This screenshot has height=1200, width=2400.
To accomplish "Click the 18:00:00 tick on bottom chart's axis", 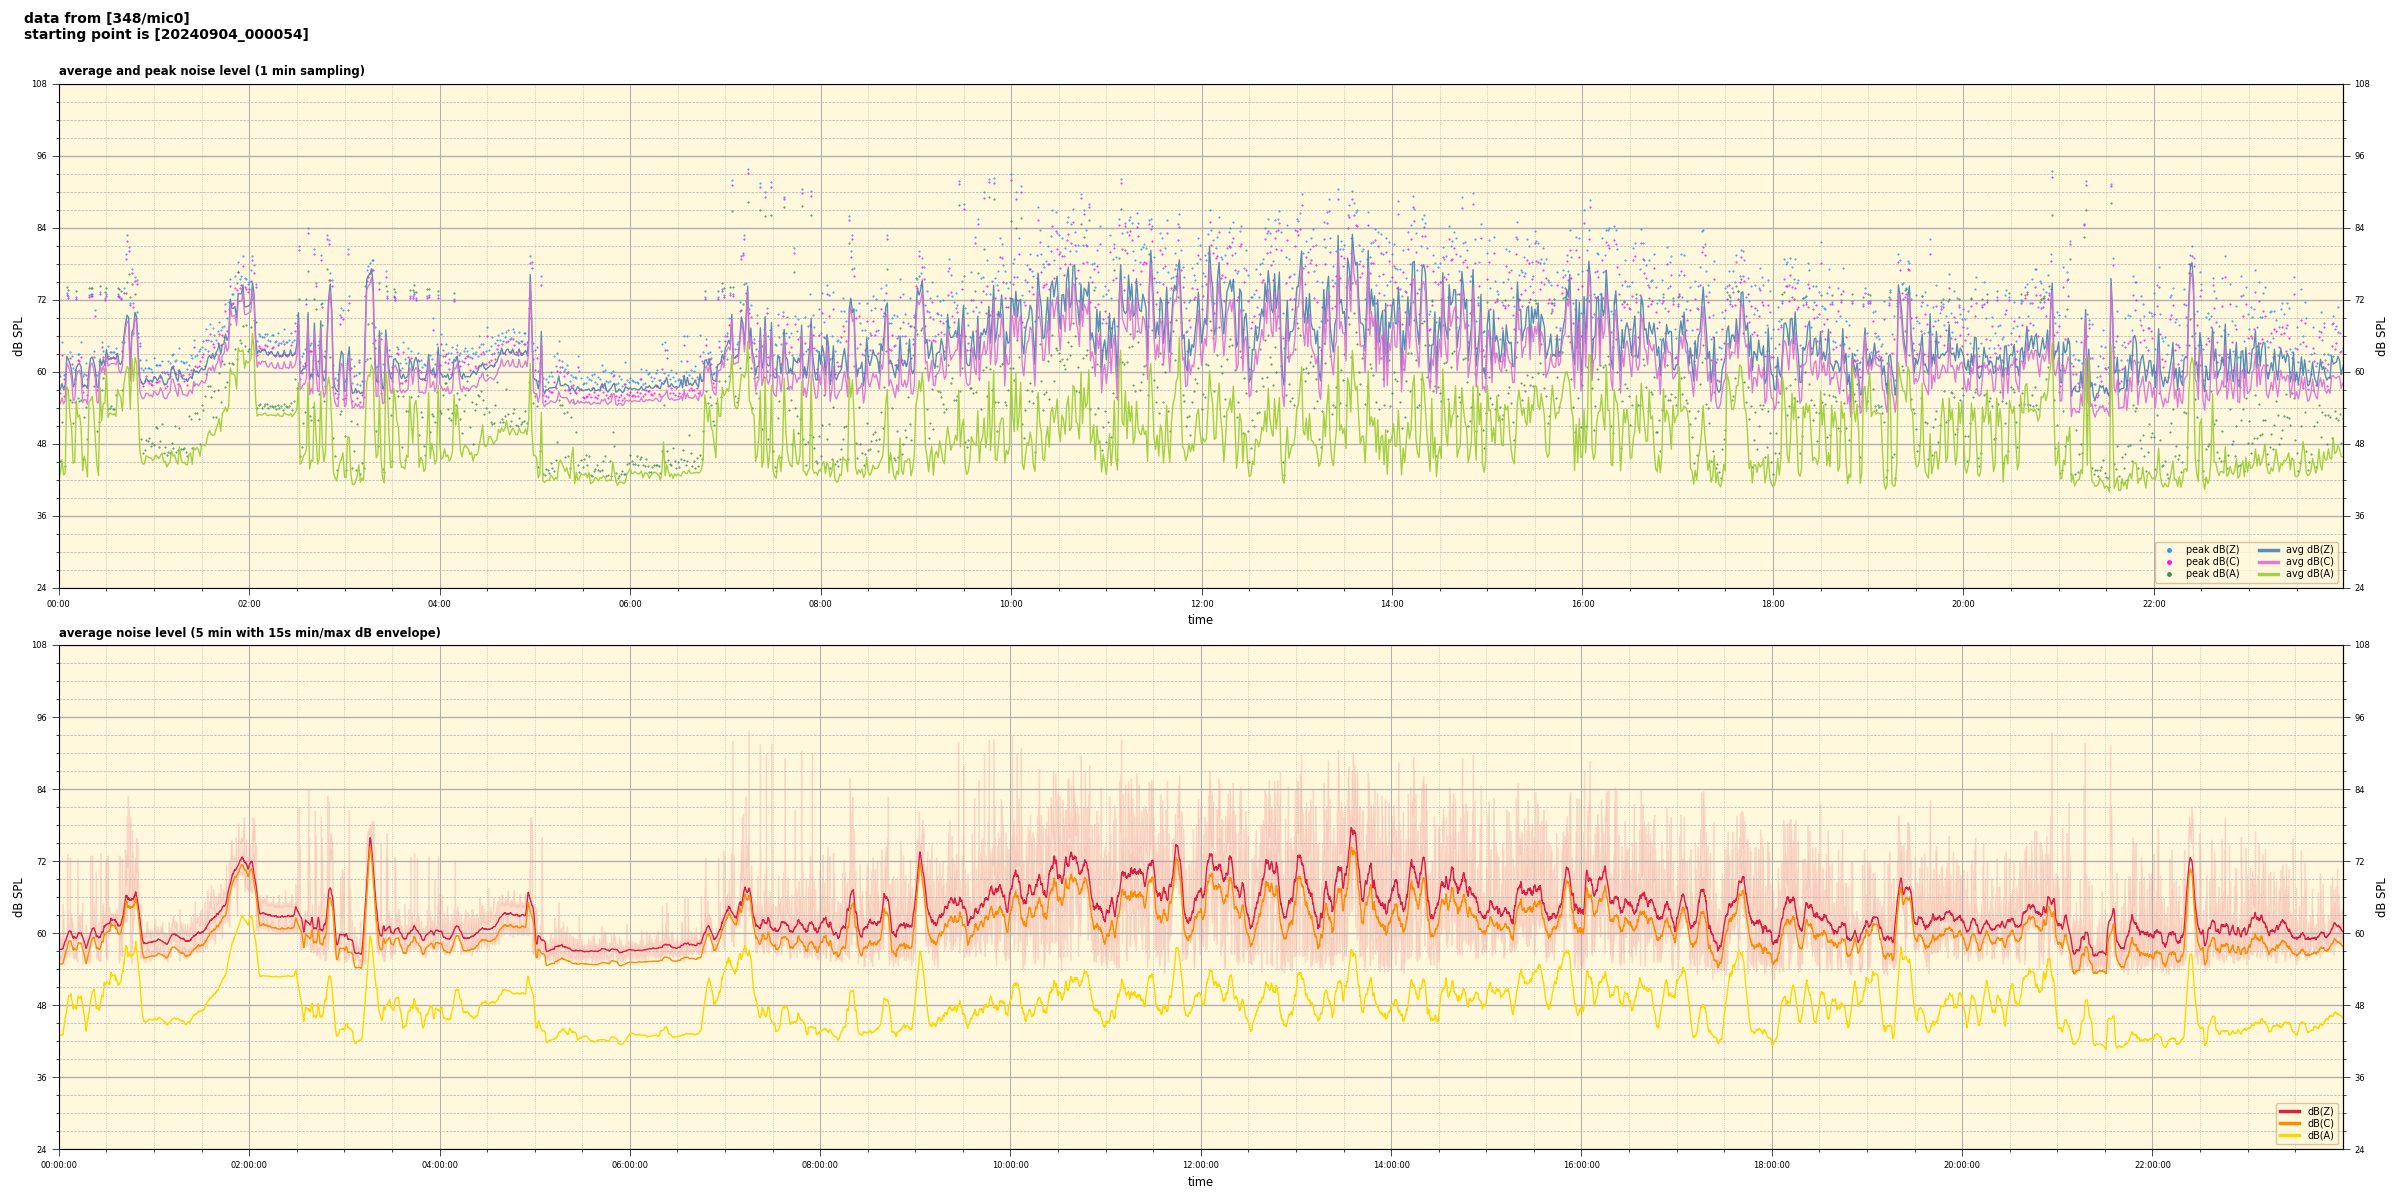I will [x=1772, y=1165].
